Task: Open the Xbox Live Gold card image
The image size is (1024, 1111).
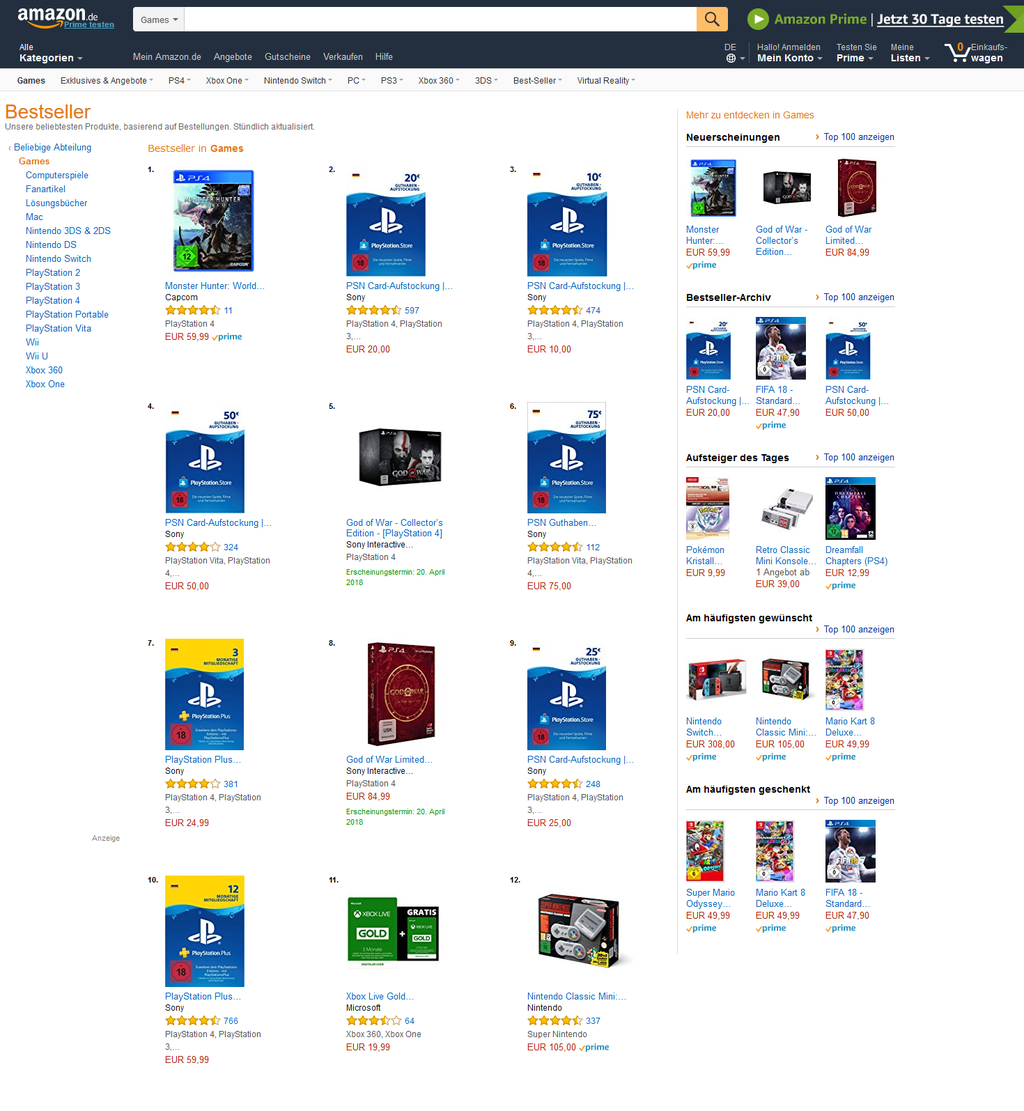Action: point(393,928)
